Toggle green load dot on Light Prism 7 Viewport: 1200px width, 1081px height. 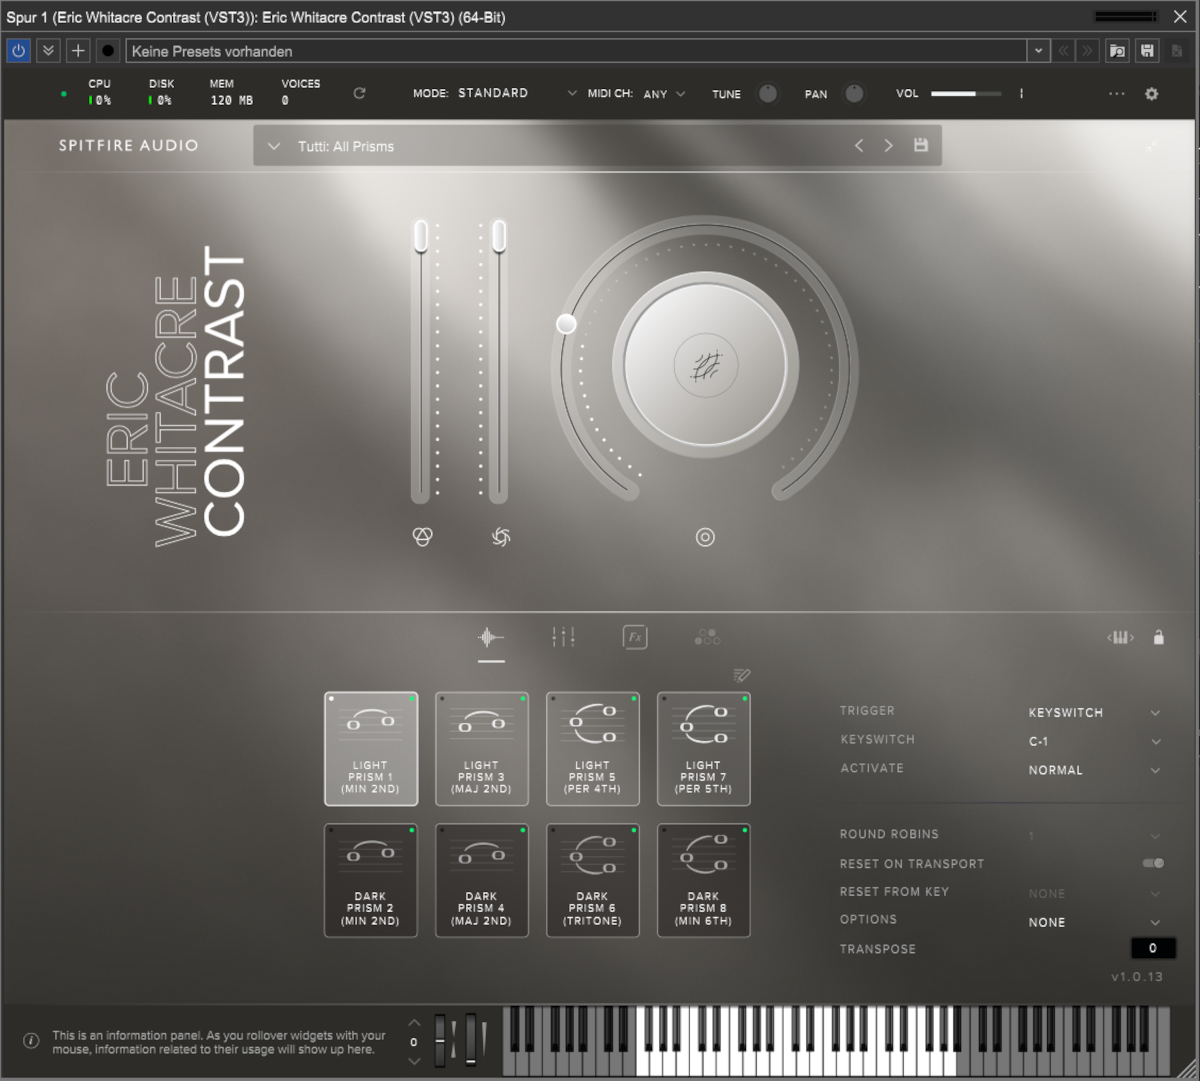click(x=745, y=699)
